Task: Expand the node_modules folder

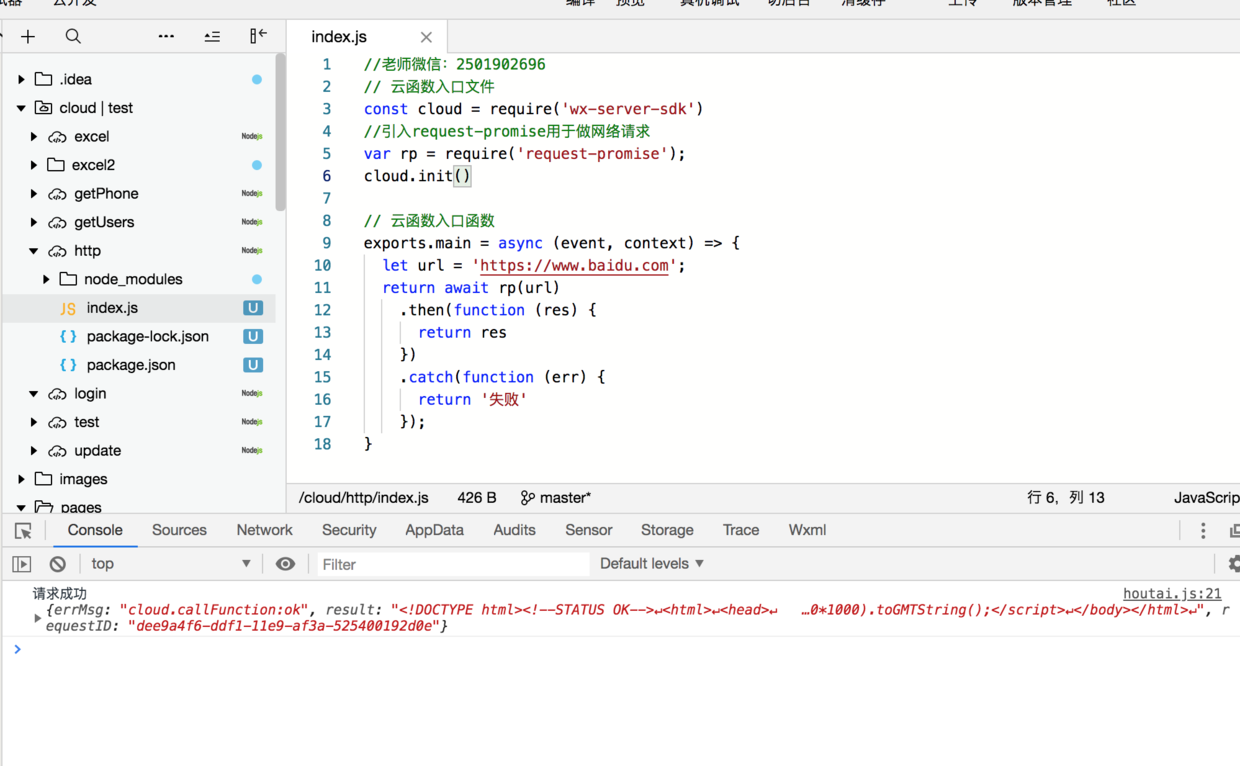Action: 46,280
